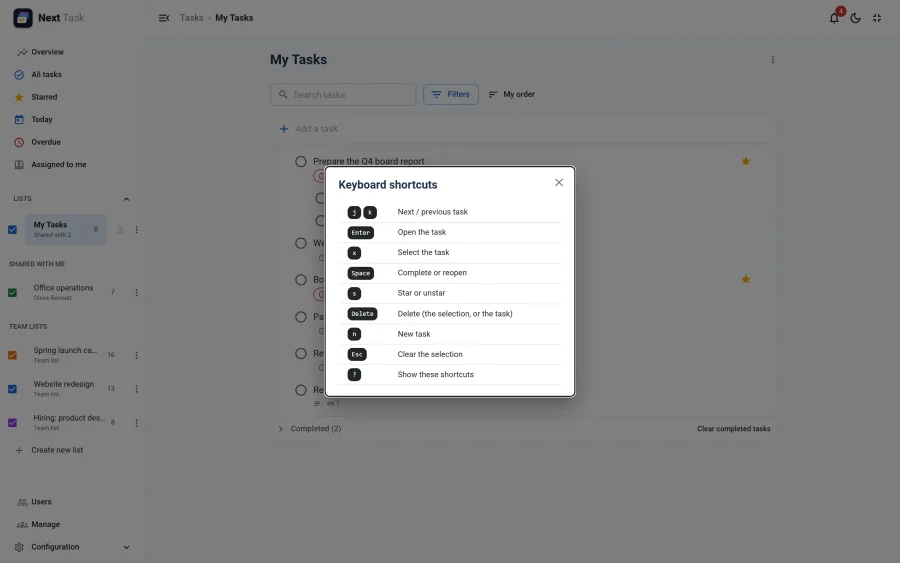Unstar Prepare the Q4 board report

[746, 161]
